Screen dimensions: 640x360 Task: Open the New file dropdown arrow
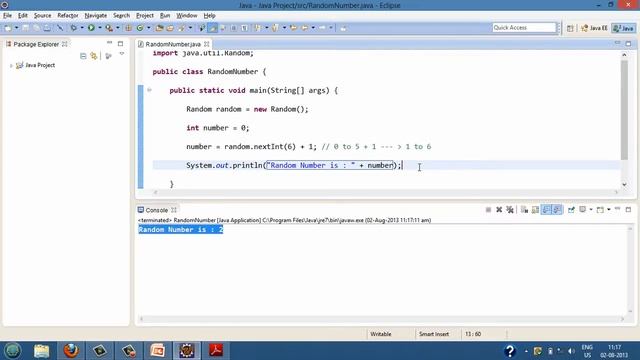(x=16, y=28)
